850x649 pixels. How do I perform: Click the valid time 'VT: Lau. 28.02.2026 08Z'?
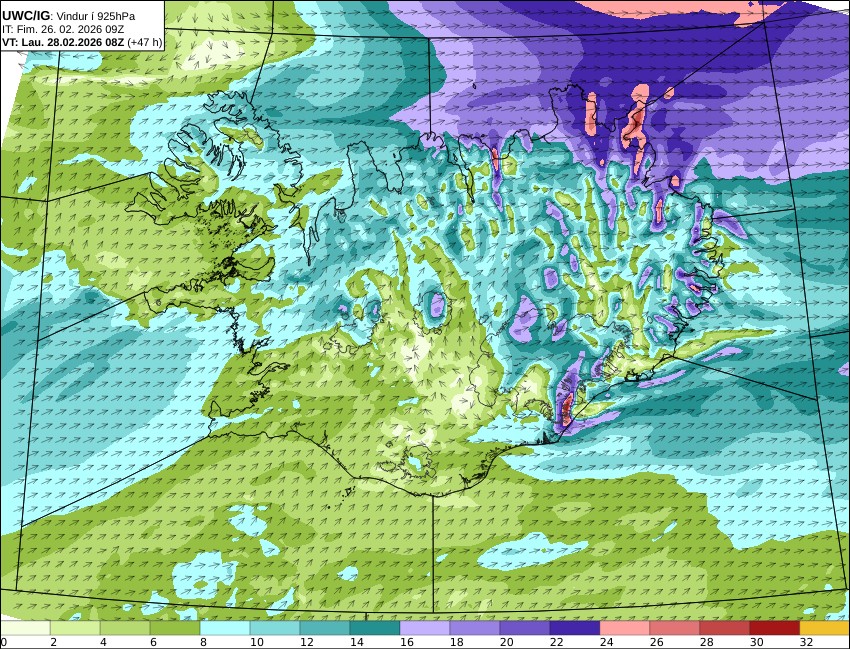tap(63, 43)
